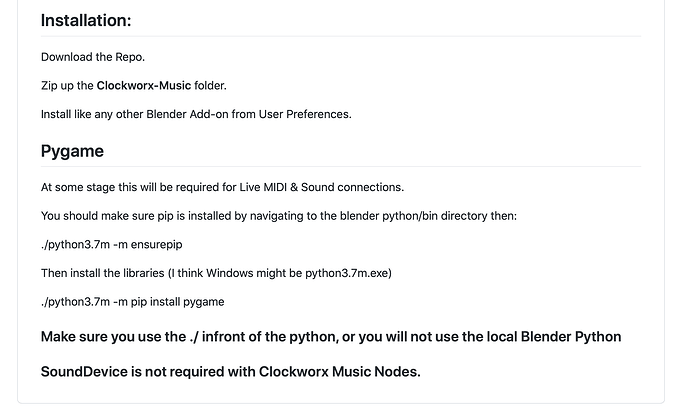Click the 'SoundDevice is not required' heading
690x418 pixels.
(x=231, y=372)
